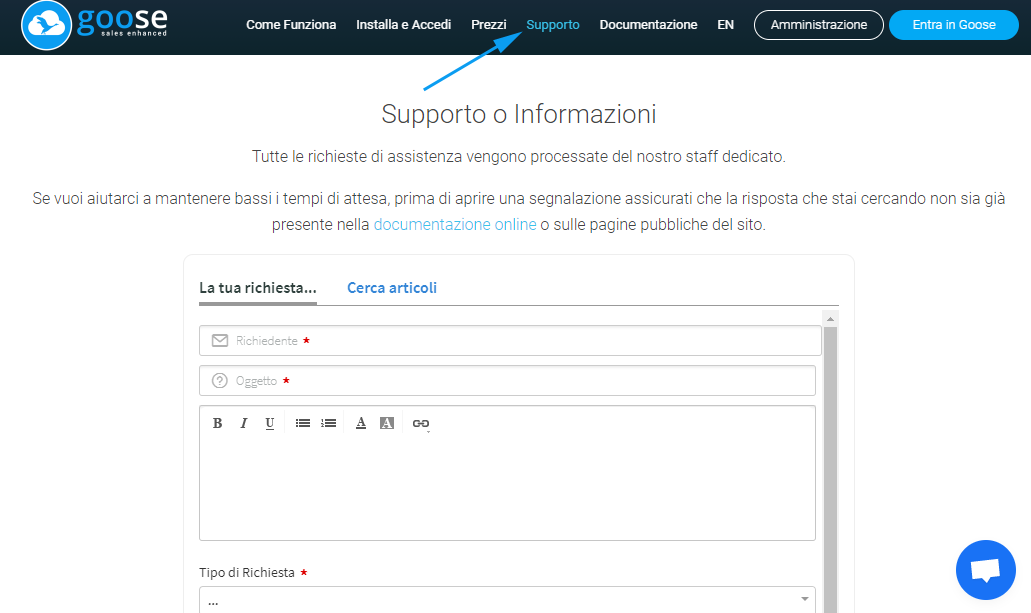The image size is (1031, 613).
Task: Switch site language to EN
Action: pos(725,25)
